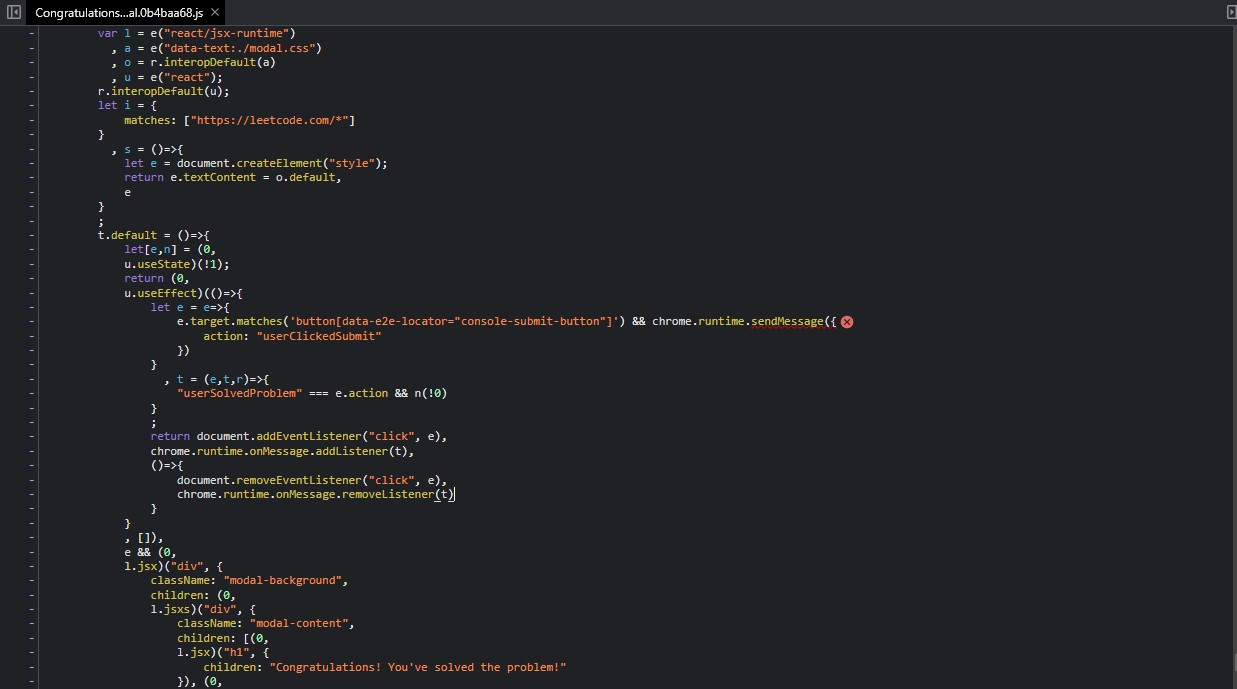Click the red error icon near sendMessage
This screenshot has width=1237, height=689.
pos(847,321)
